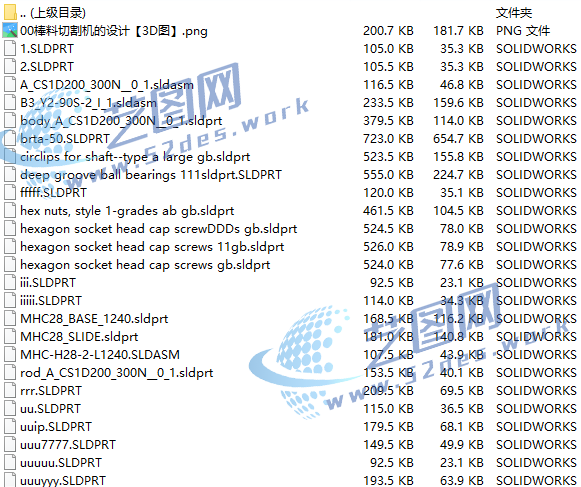Screen dimensions: 581x487
Task: Click the uuu7777.SLDPRT file name
Action: click(x=68, y=445)
